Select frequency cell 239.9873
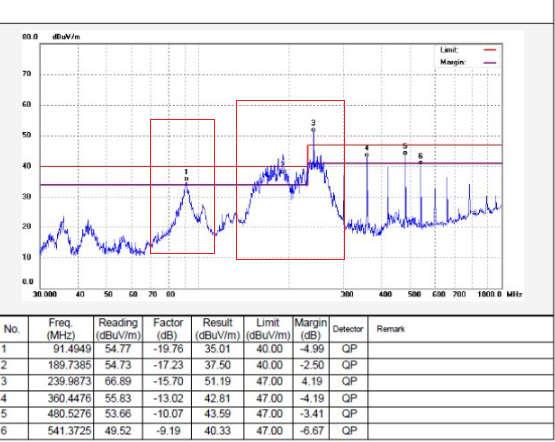The height and width of the screenshot is (442, 555). coord(69,381)
